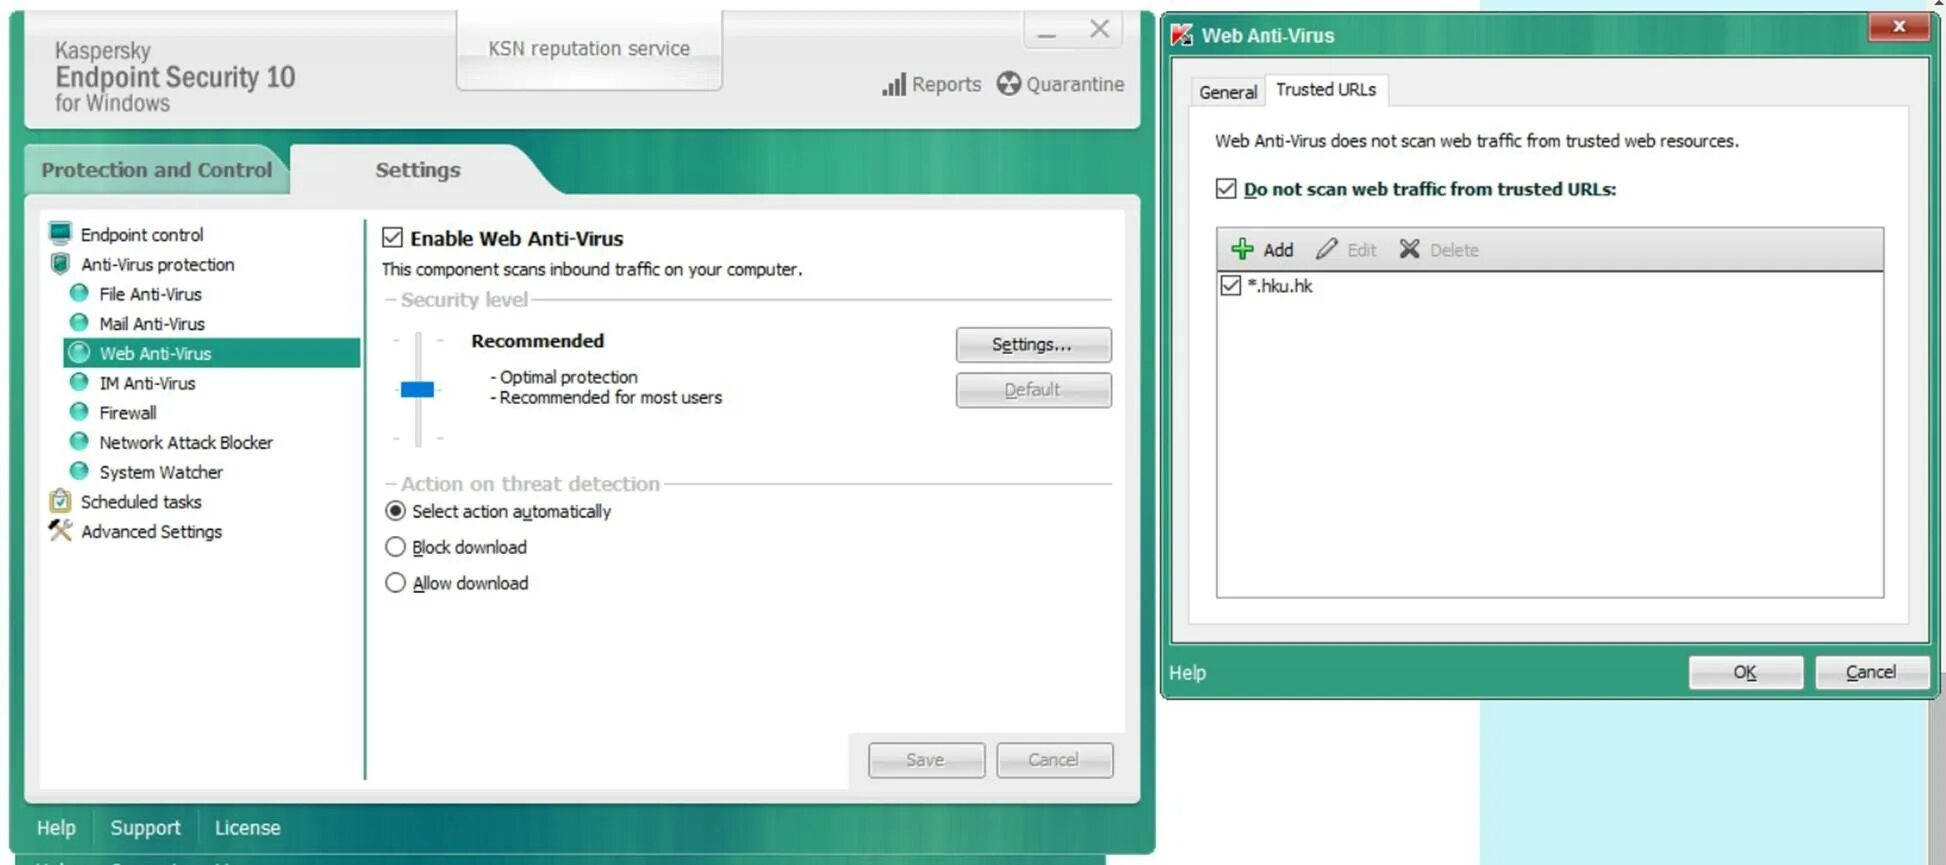Select Endpoint control in tree
Screen dimensions: 1946x865
point(142,234)
